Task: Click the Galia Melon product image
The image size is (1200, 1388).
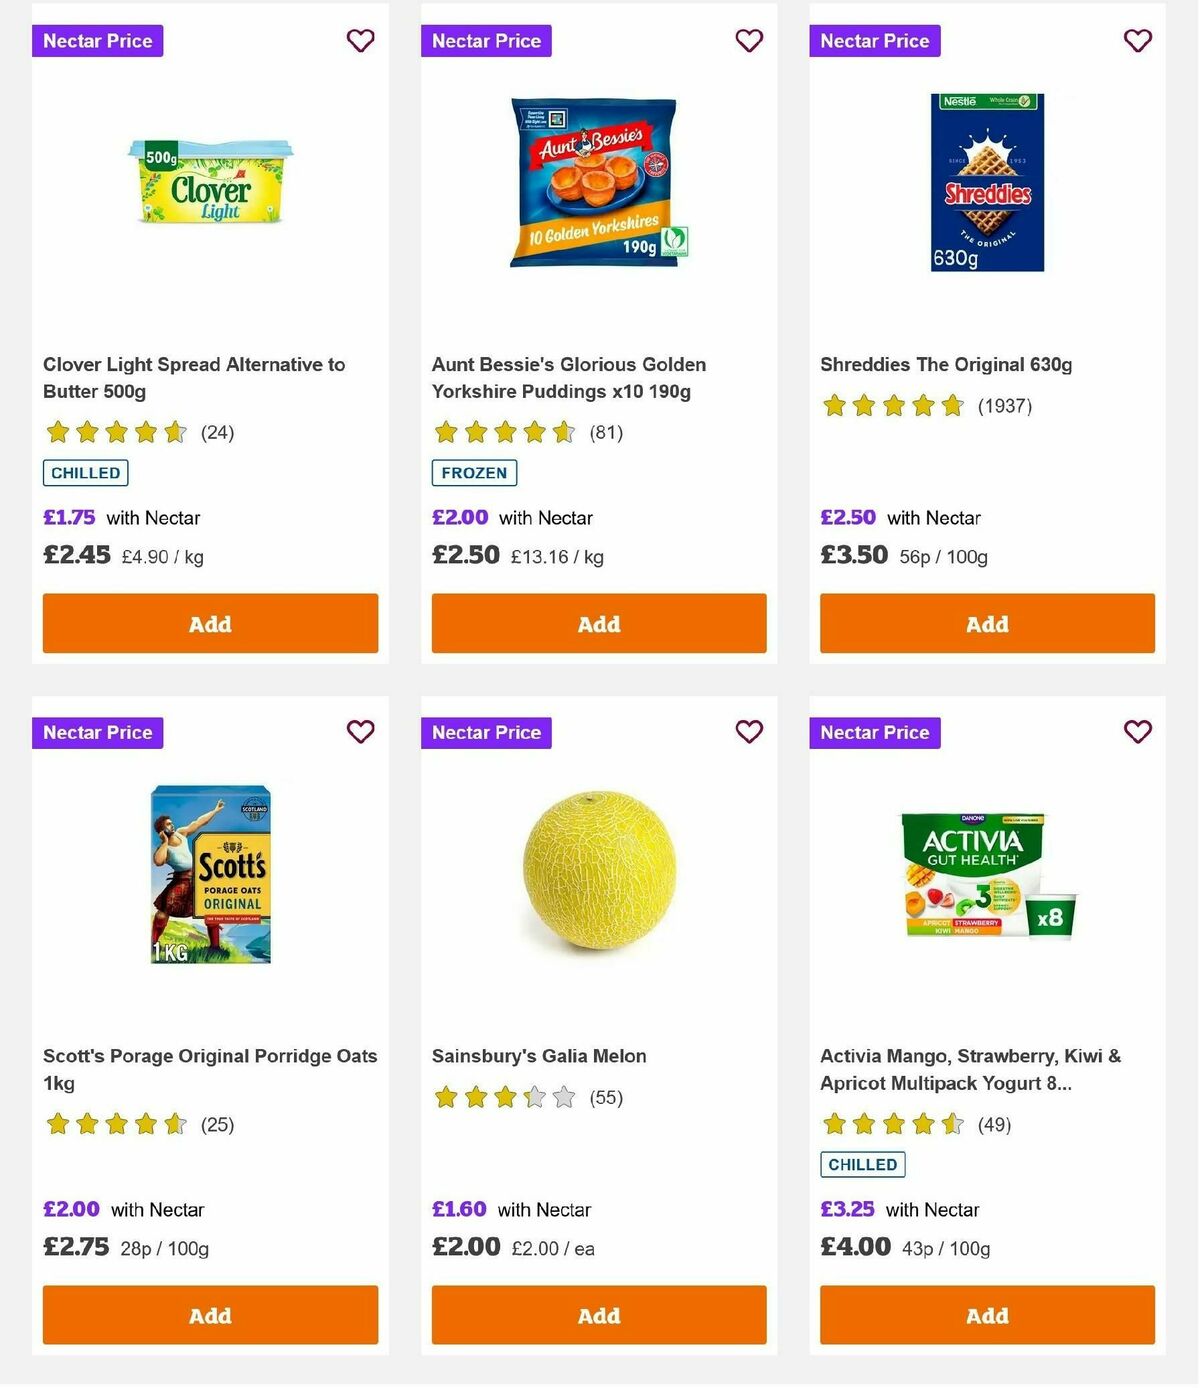Action: pos(598,870)
